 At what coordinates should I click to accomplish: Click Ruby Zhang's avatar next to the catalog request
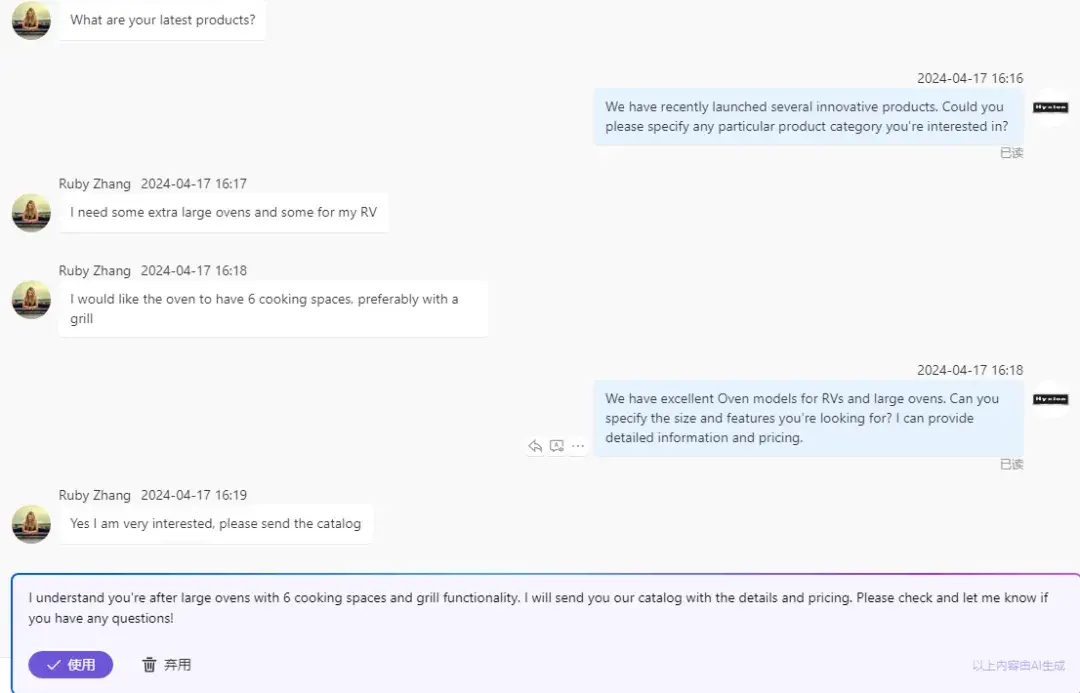click(31, 524)
